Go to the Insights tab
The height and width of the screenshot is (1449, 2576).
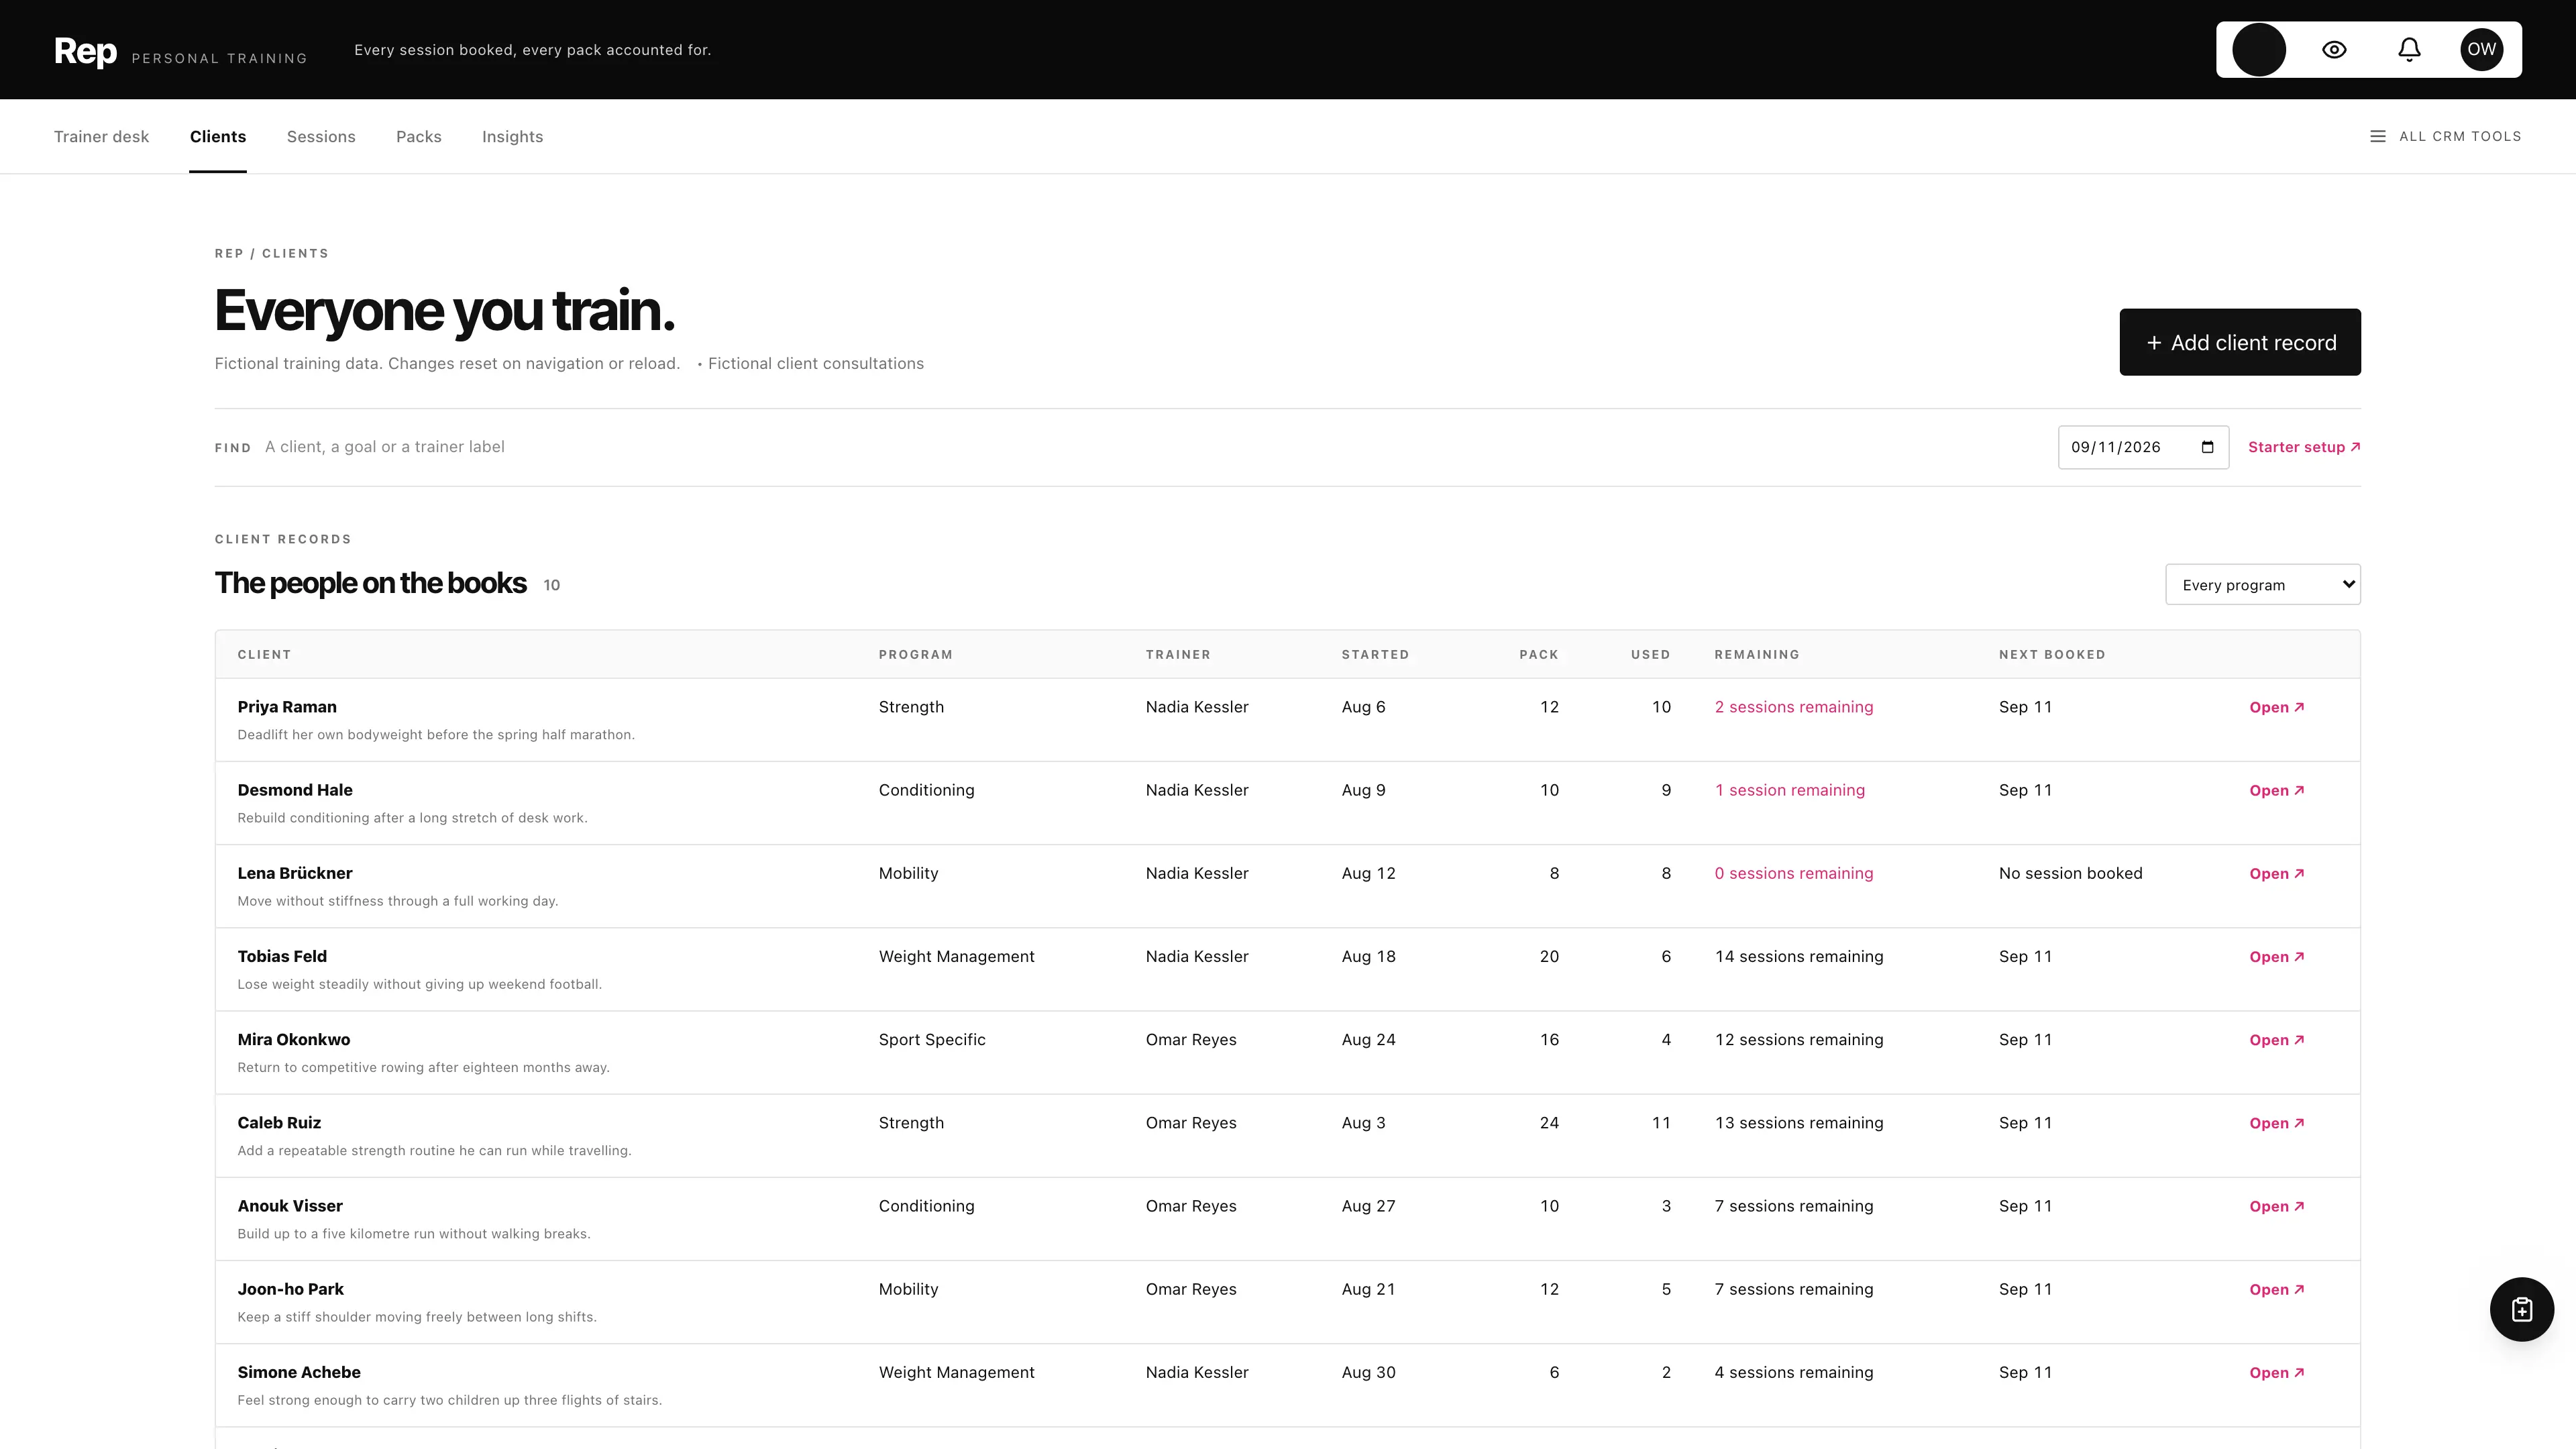coord(512,136)
